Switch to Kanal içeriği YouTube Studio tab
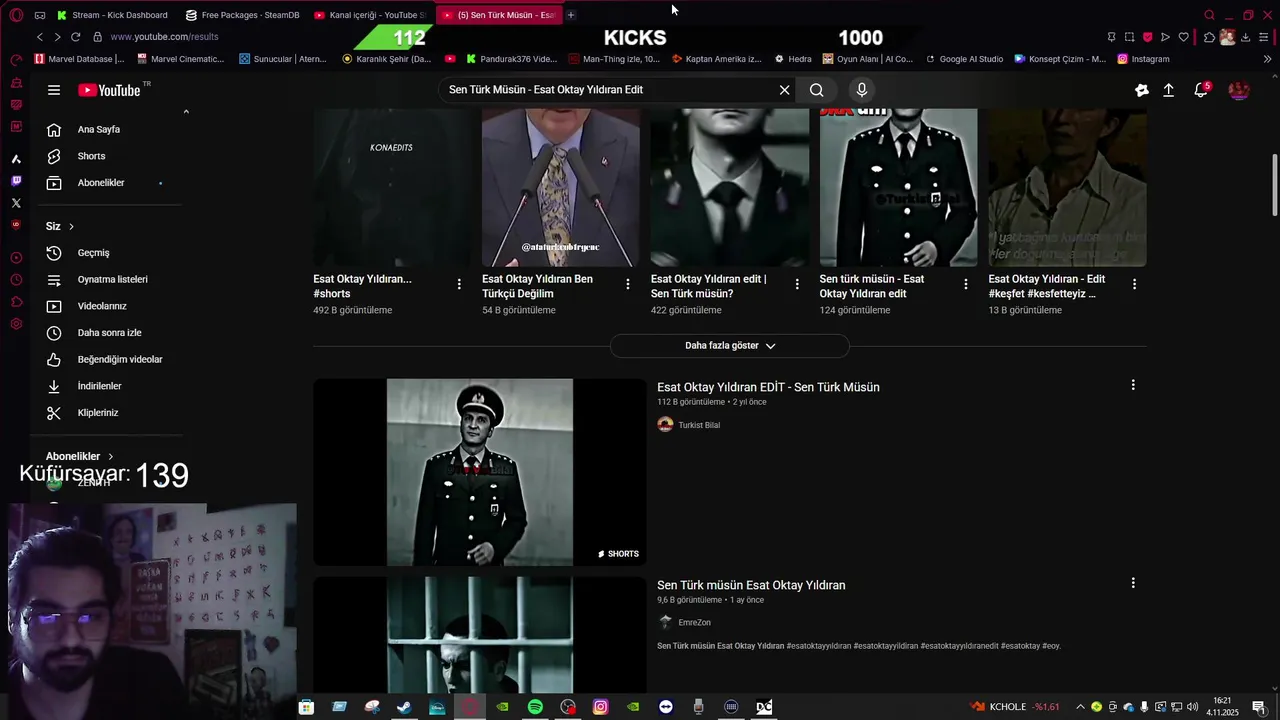Screen dimensions: 1280x720 371,15
